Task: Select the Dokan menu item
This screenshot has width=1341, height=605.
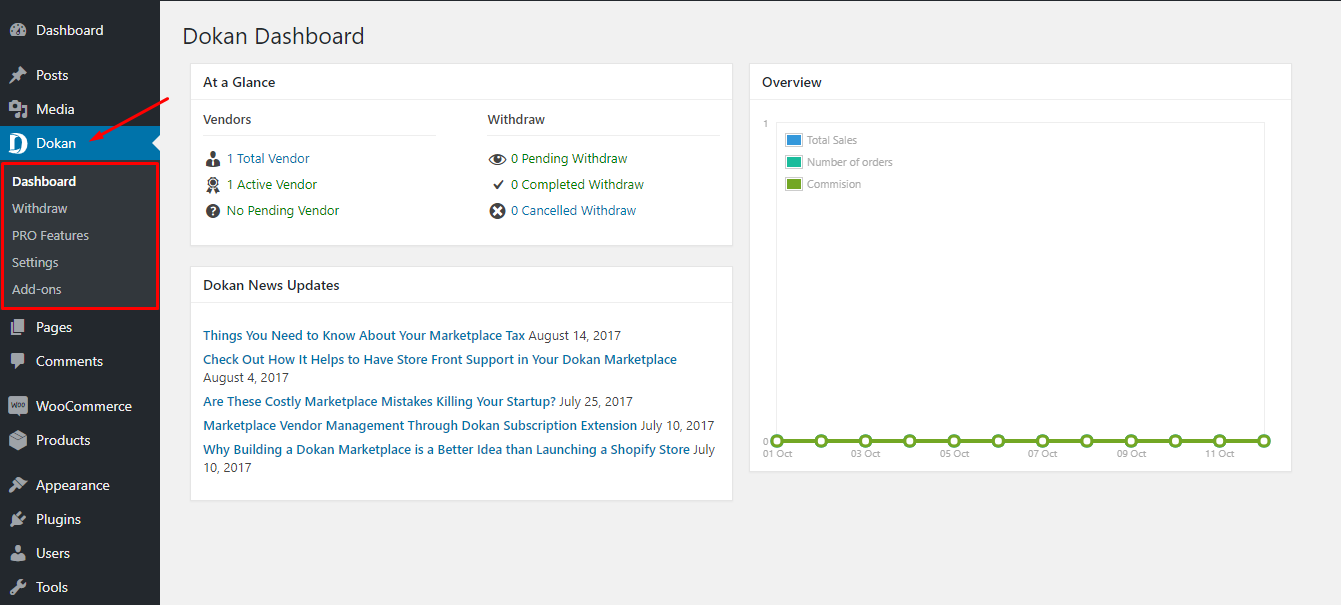Action: point(80,143)
